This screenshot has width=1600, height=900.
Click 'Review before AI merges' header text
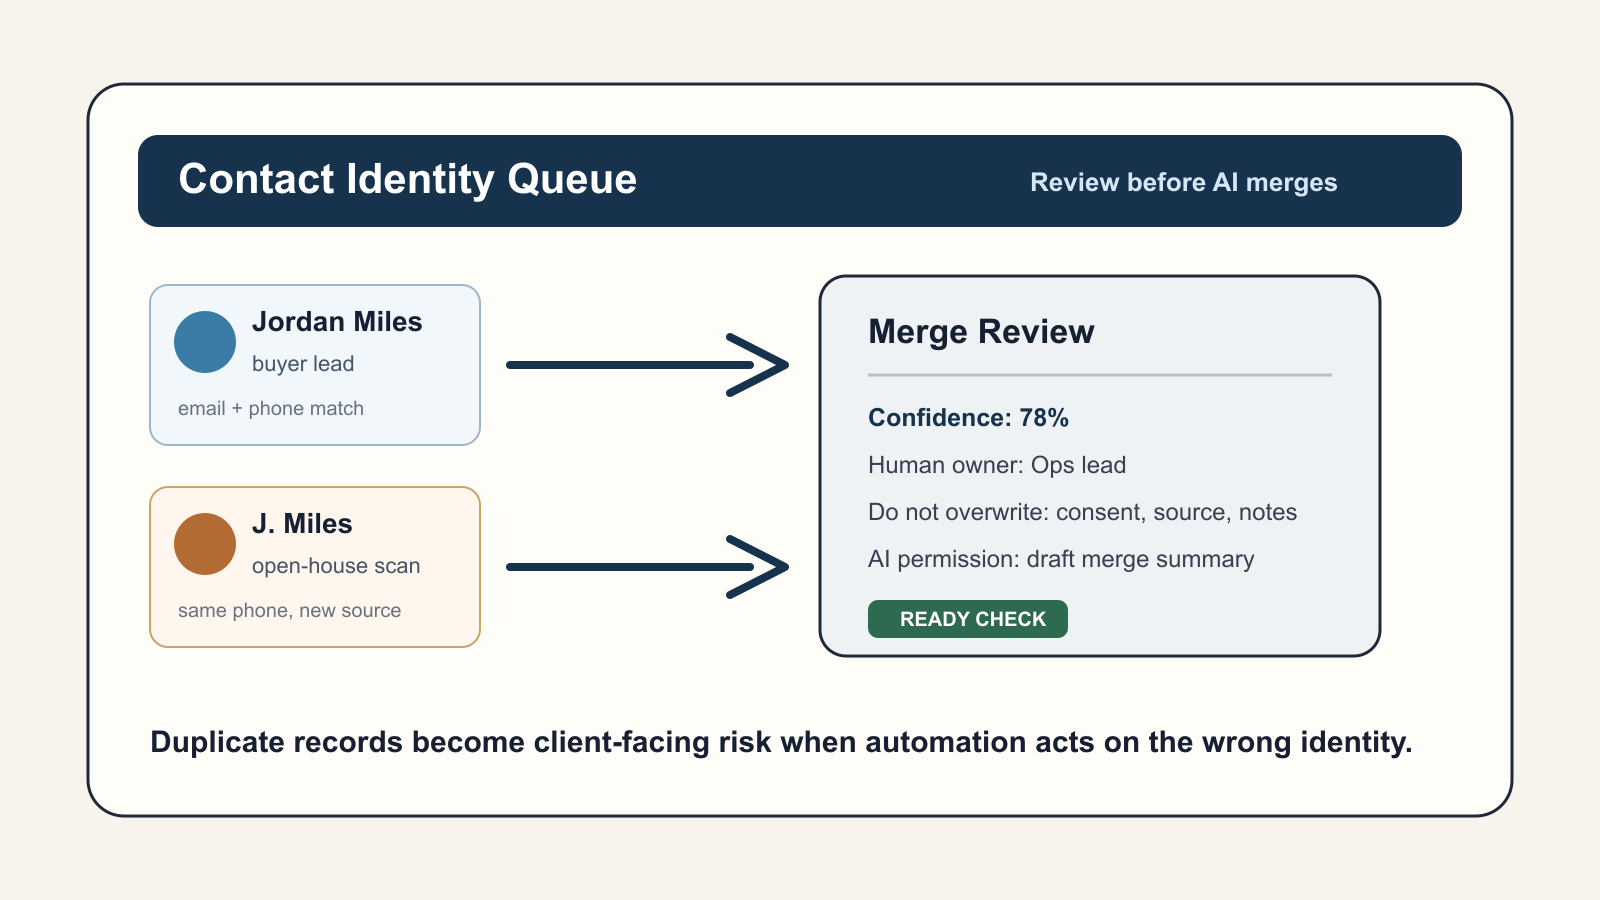click(x=1184, y=182)
